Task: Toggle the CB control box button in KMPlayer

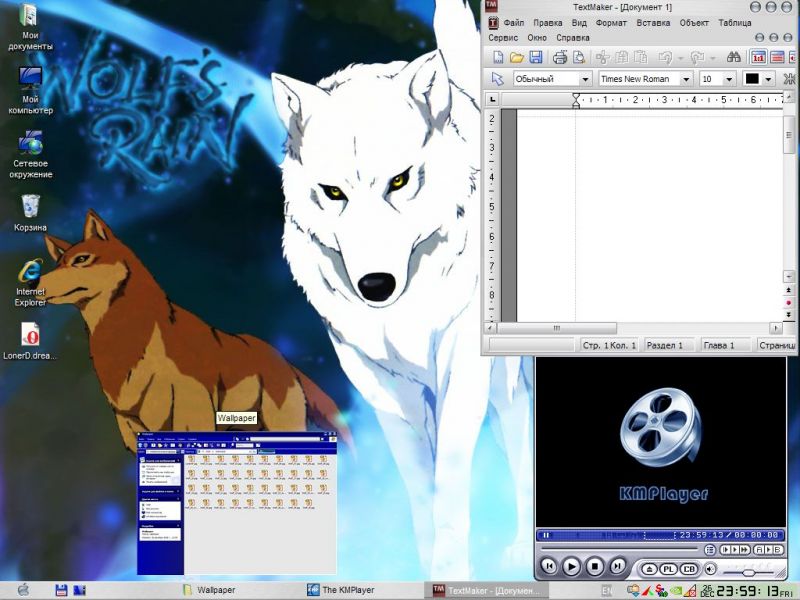Action: 689,568
